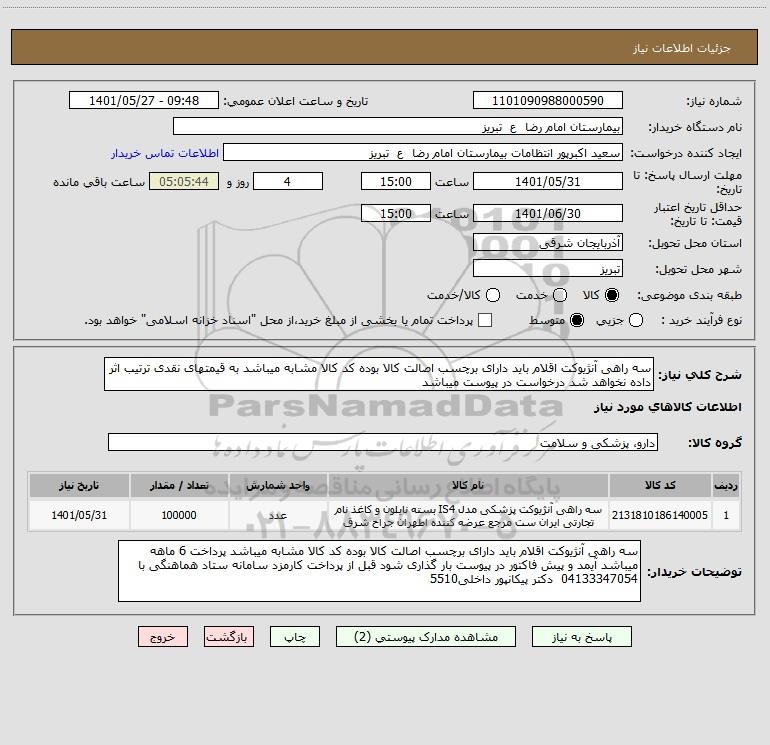Select the خدمت radio button
This screenshot has height=745, width=770.
coord(560,295)
